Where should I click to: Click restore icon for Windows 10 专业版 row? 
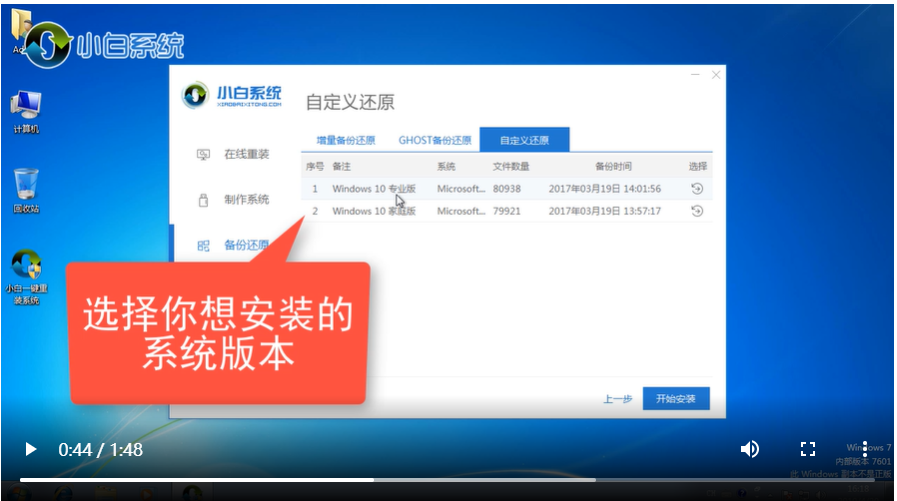point(697,188)
